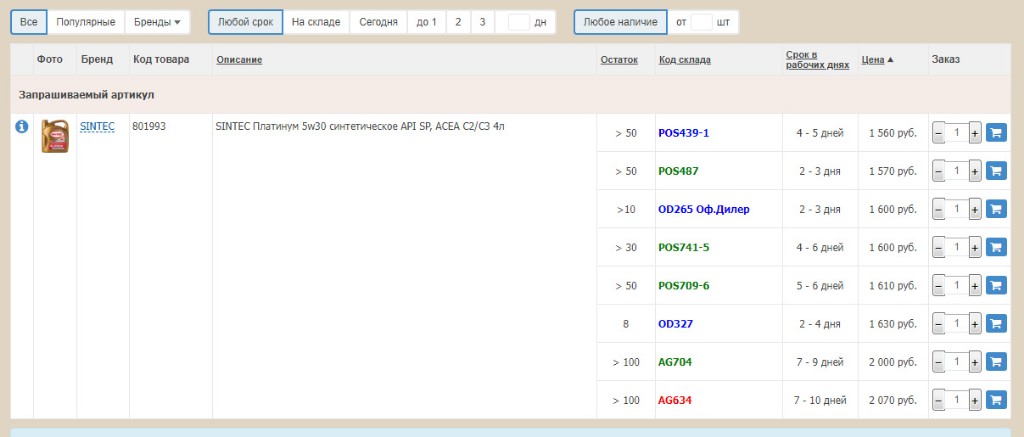The width and height of the screenshot is (1024, 437).
Task: Decrease quantity for POS439-1 offer
Action: pos(938,133)
